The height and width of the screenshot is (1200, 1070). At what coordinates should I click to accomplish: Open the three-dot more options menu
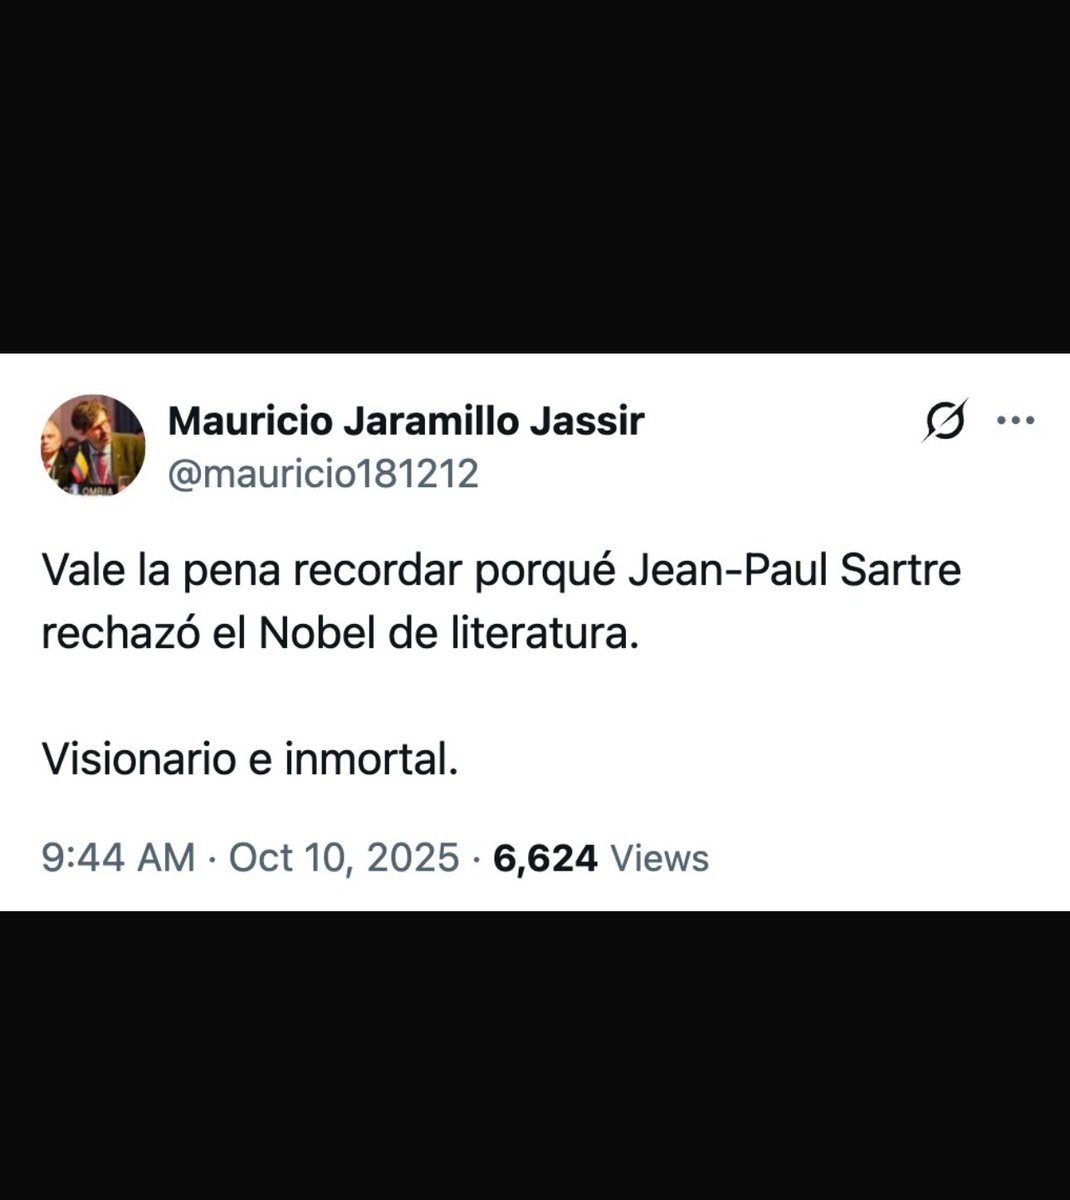tap(1016, 421)
